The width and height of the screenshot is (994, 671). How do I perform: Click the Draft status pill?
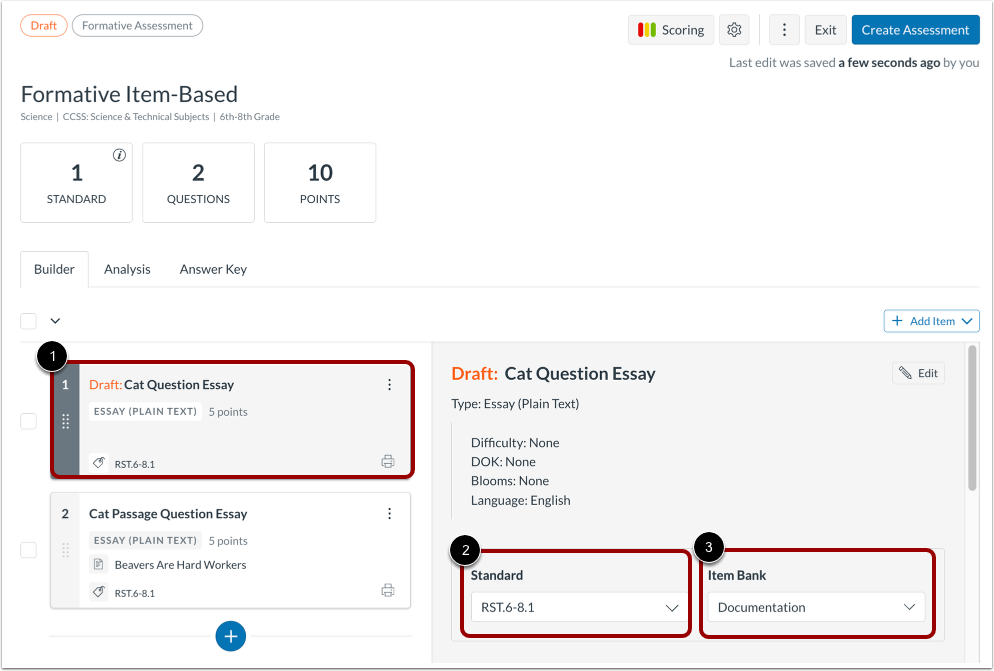pos(44,25)
